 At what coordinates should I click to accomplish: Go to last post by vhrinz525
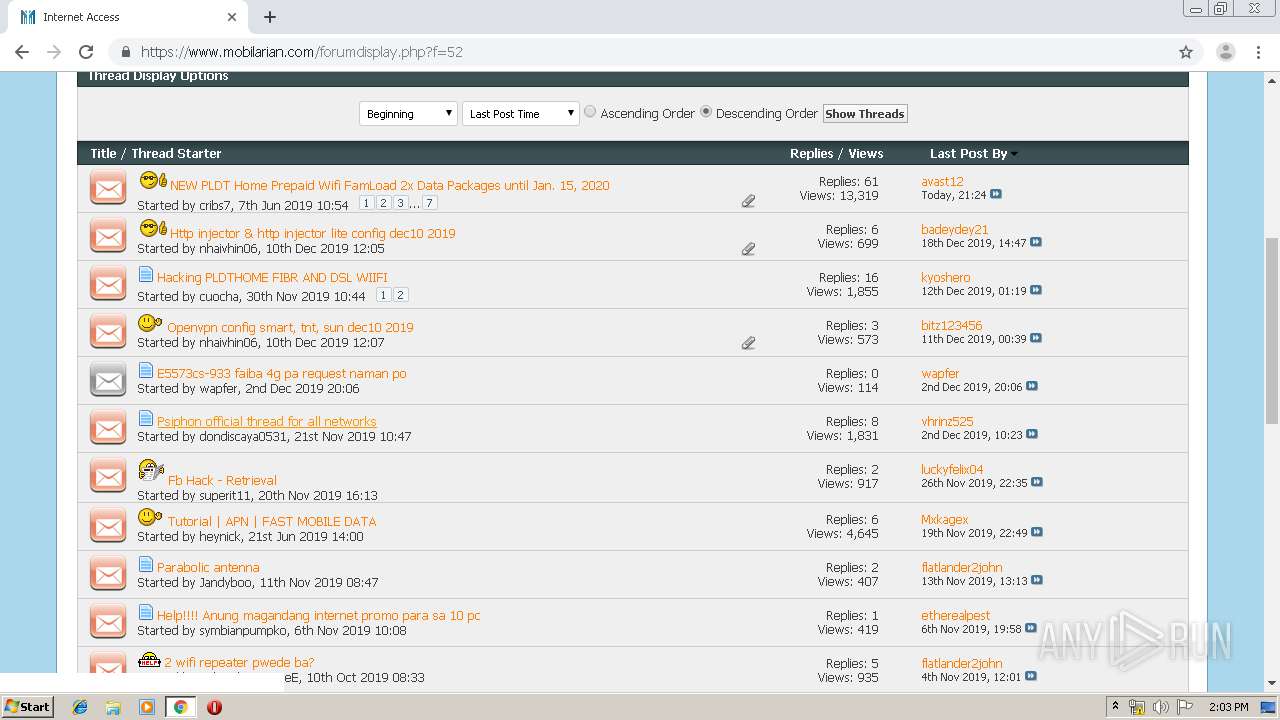point(1032,434)
